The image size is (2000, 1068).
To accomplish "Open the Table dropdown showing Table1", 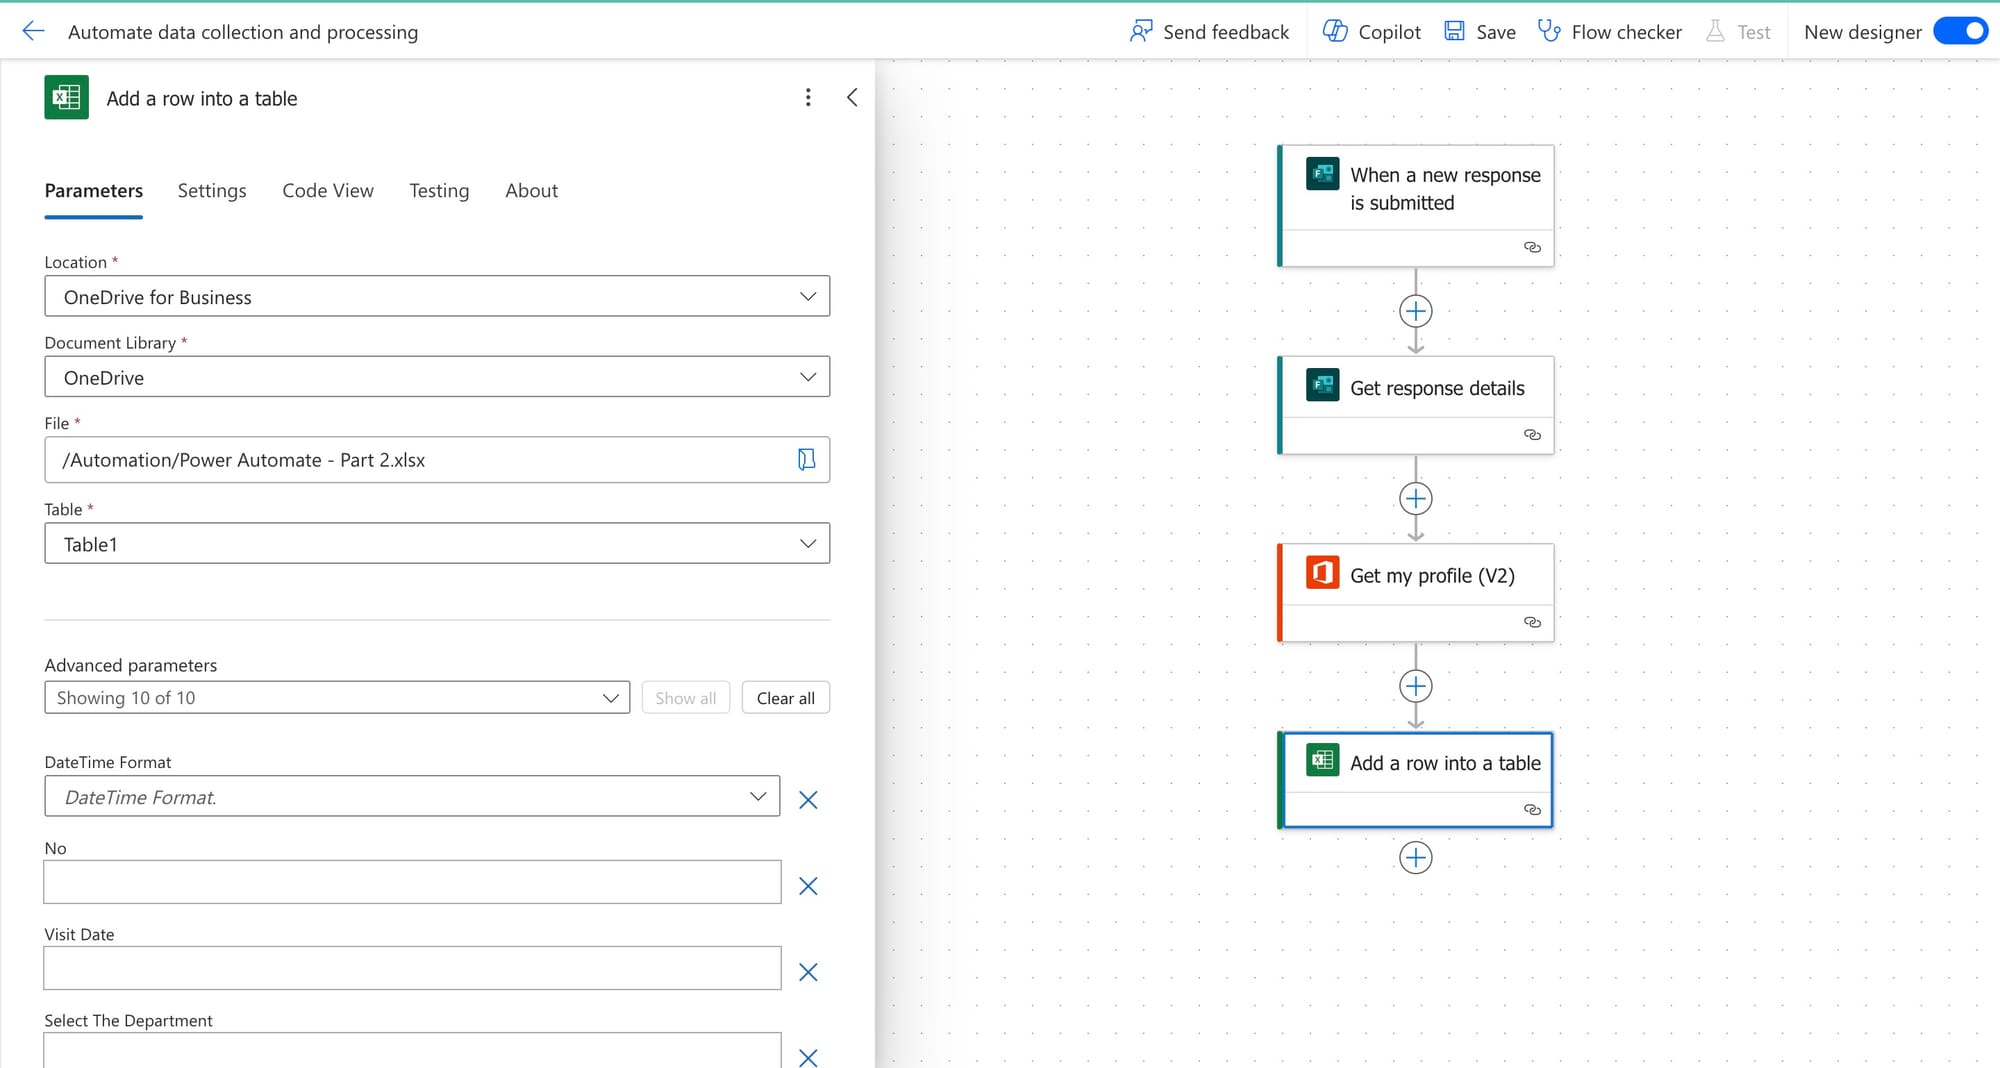I will [x=437, y=543].
